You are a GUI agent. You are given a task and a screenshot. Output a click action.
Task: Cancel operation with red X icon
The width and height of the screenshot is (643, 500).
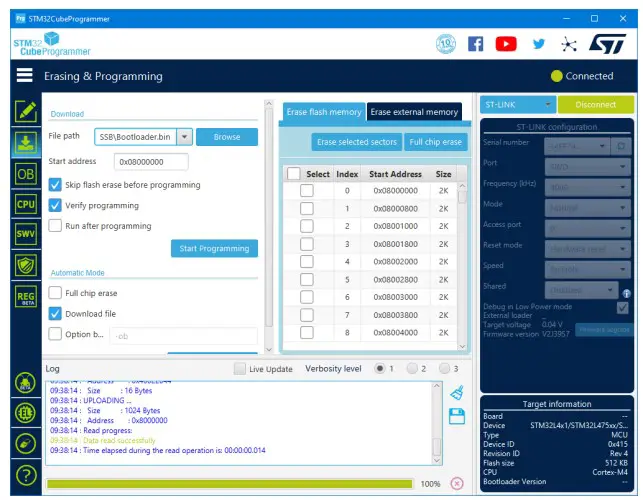(x=457, y=484)
